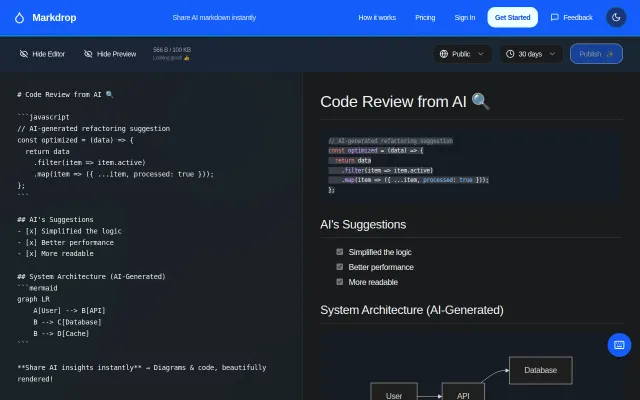Click the 'Share AI markdown instantly' tagline
This screenshot has height=400, width=640.
[x=214, y=18]
